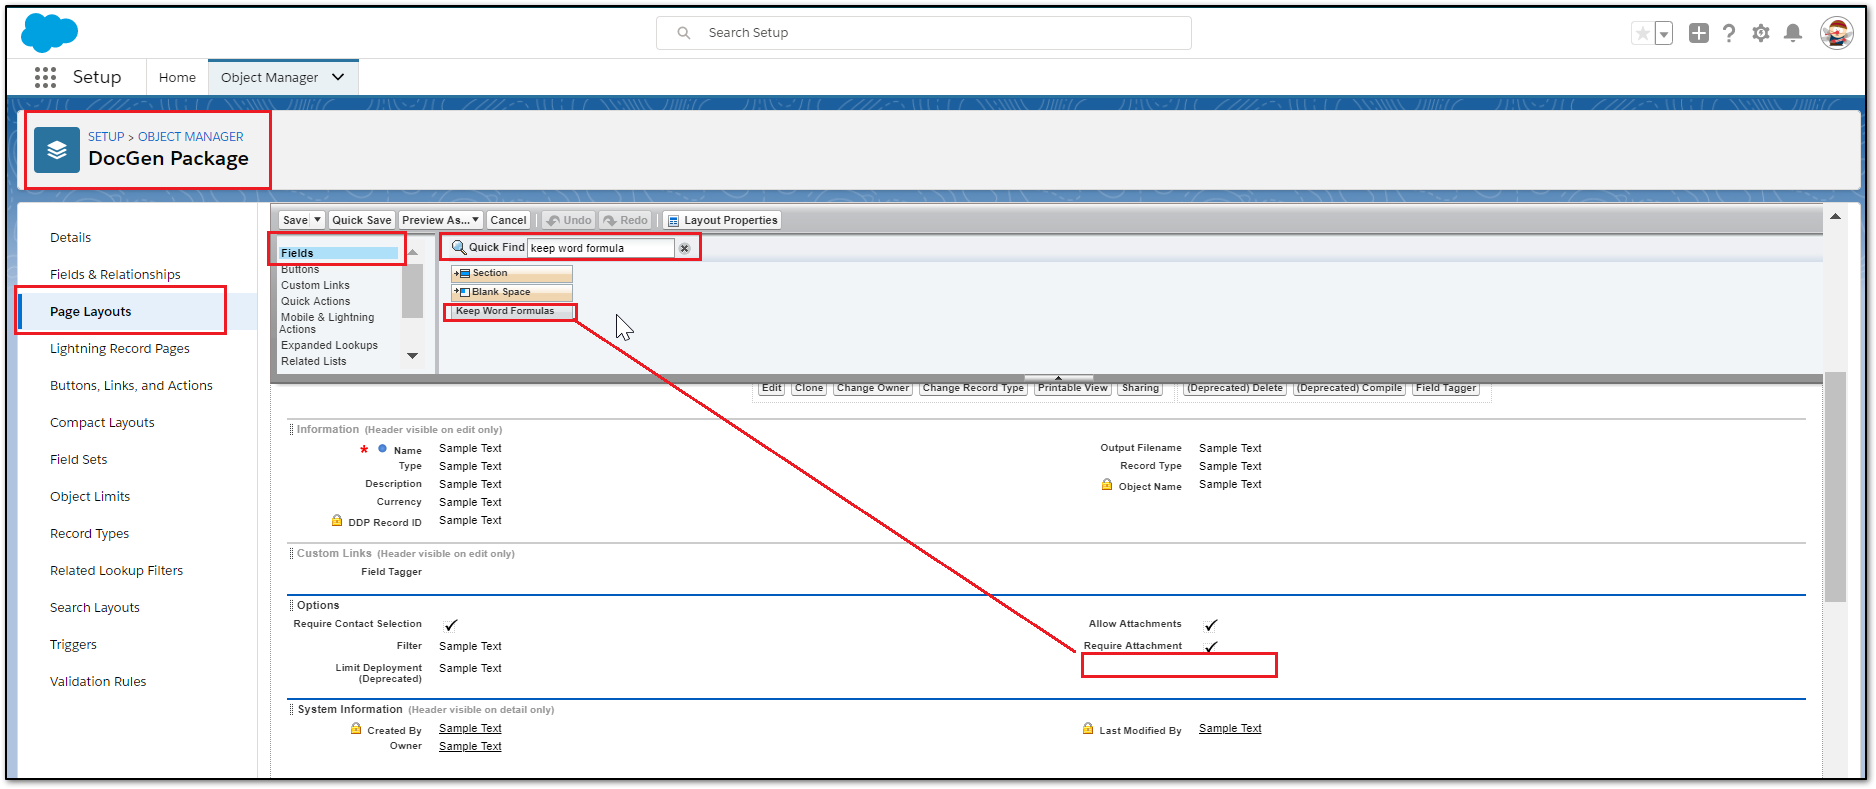Select Page Layouts in sidebar

(91, 311)
